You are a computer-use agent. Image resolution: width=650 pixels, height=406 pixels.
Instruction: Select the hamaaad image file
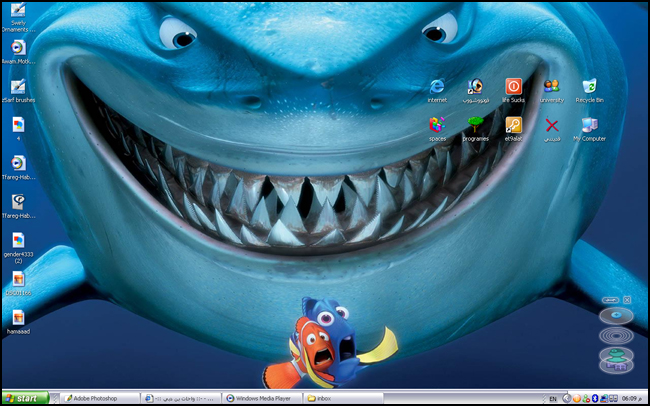[x=18, y=322]
